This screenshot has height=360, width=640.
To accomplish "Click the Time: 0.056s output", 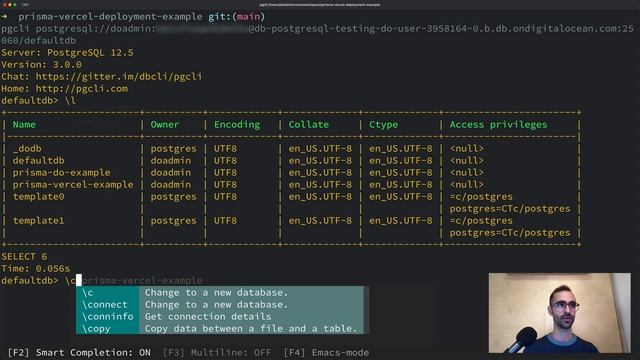I will tap(36, 268).
